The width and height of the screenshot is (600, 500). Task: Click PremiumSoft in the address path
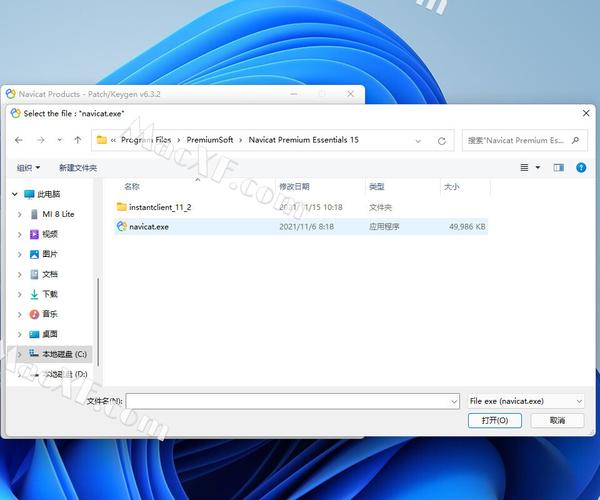(x=210, y=140)
